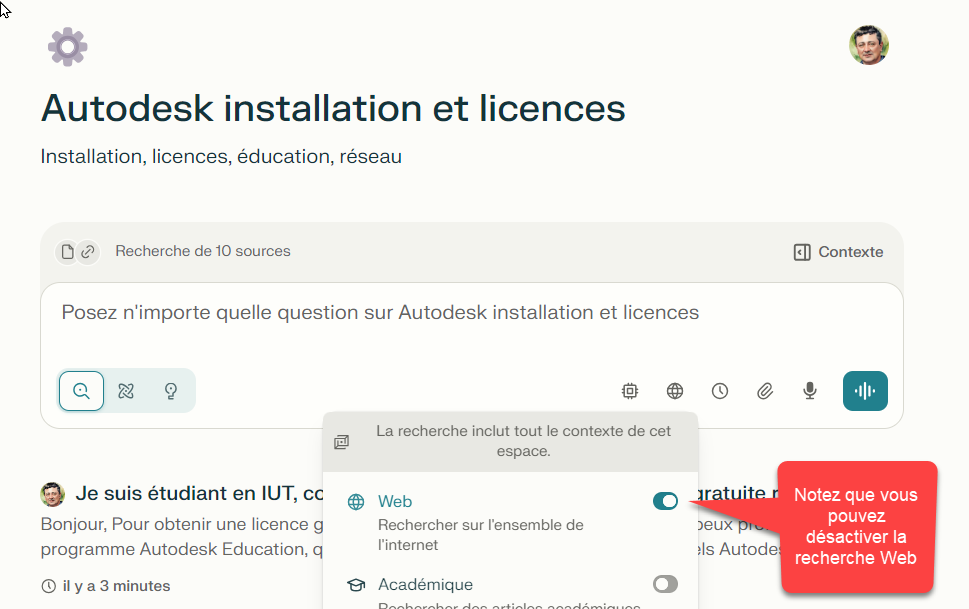Open the sources globe icon
The width and height of the screenshot is (969, 609).
pyautogui.click(x=675, y=391)
